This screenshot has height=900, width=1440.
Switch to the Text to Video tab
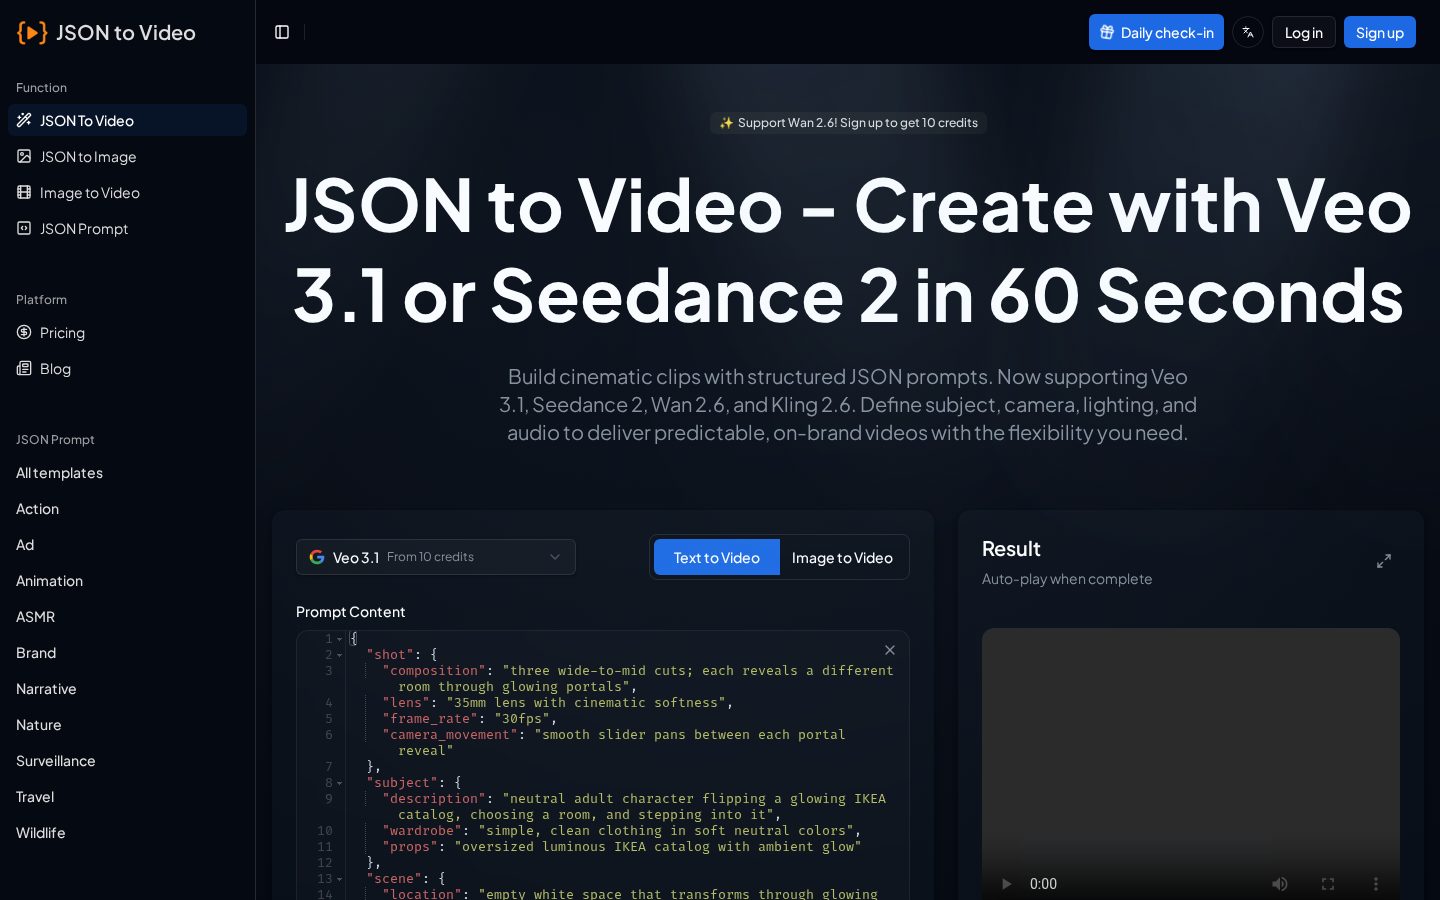[x=717, y=557]
